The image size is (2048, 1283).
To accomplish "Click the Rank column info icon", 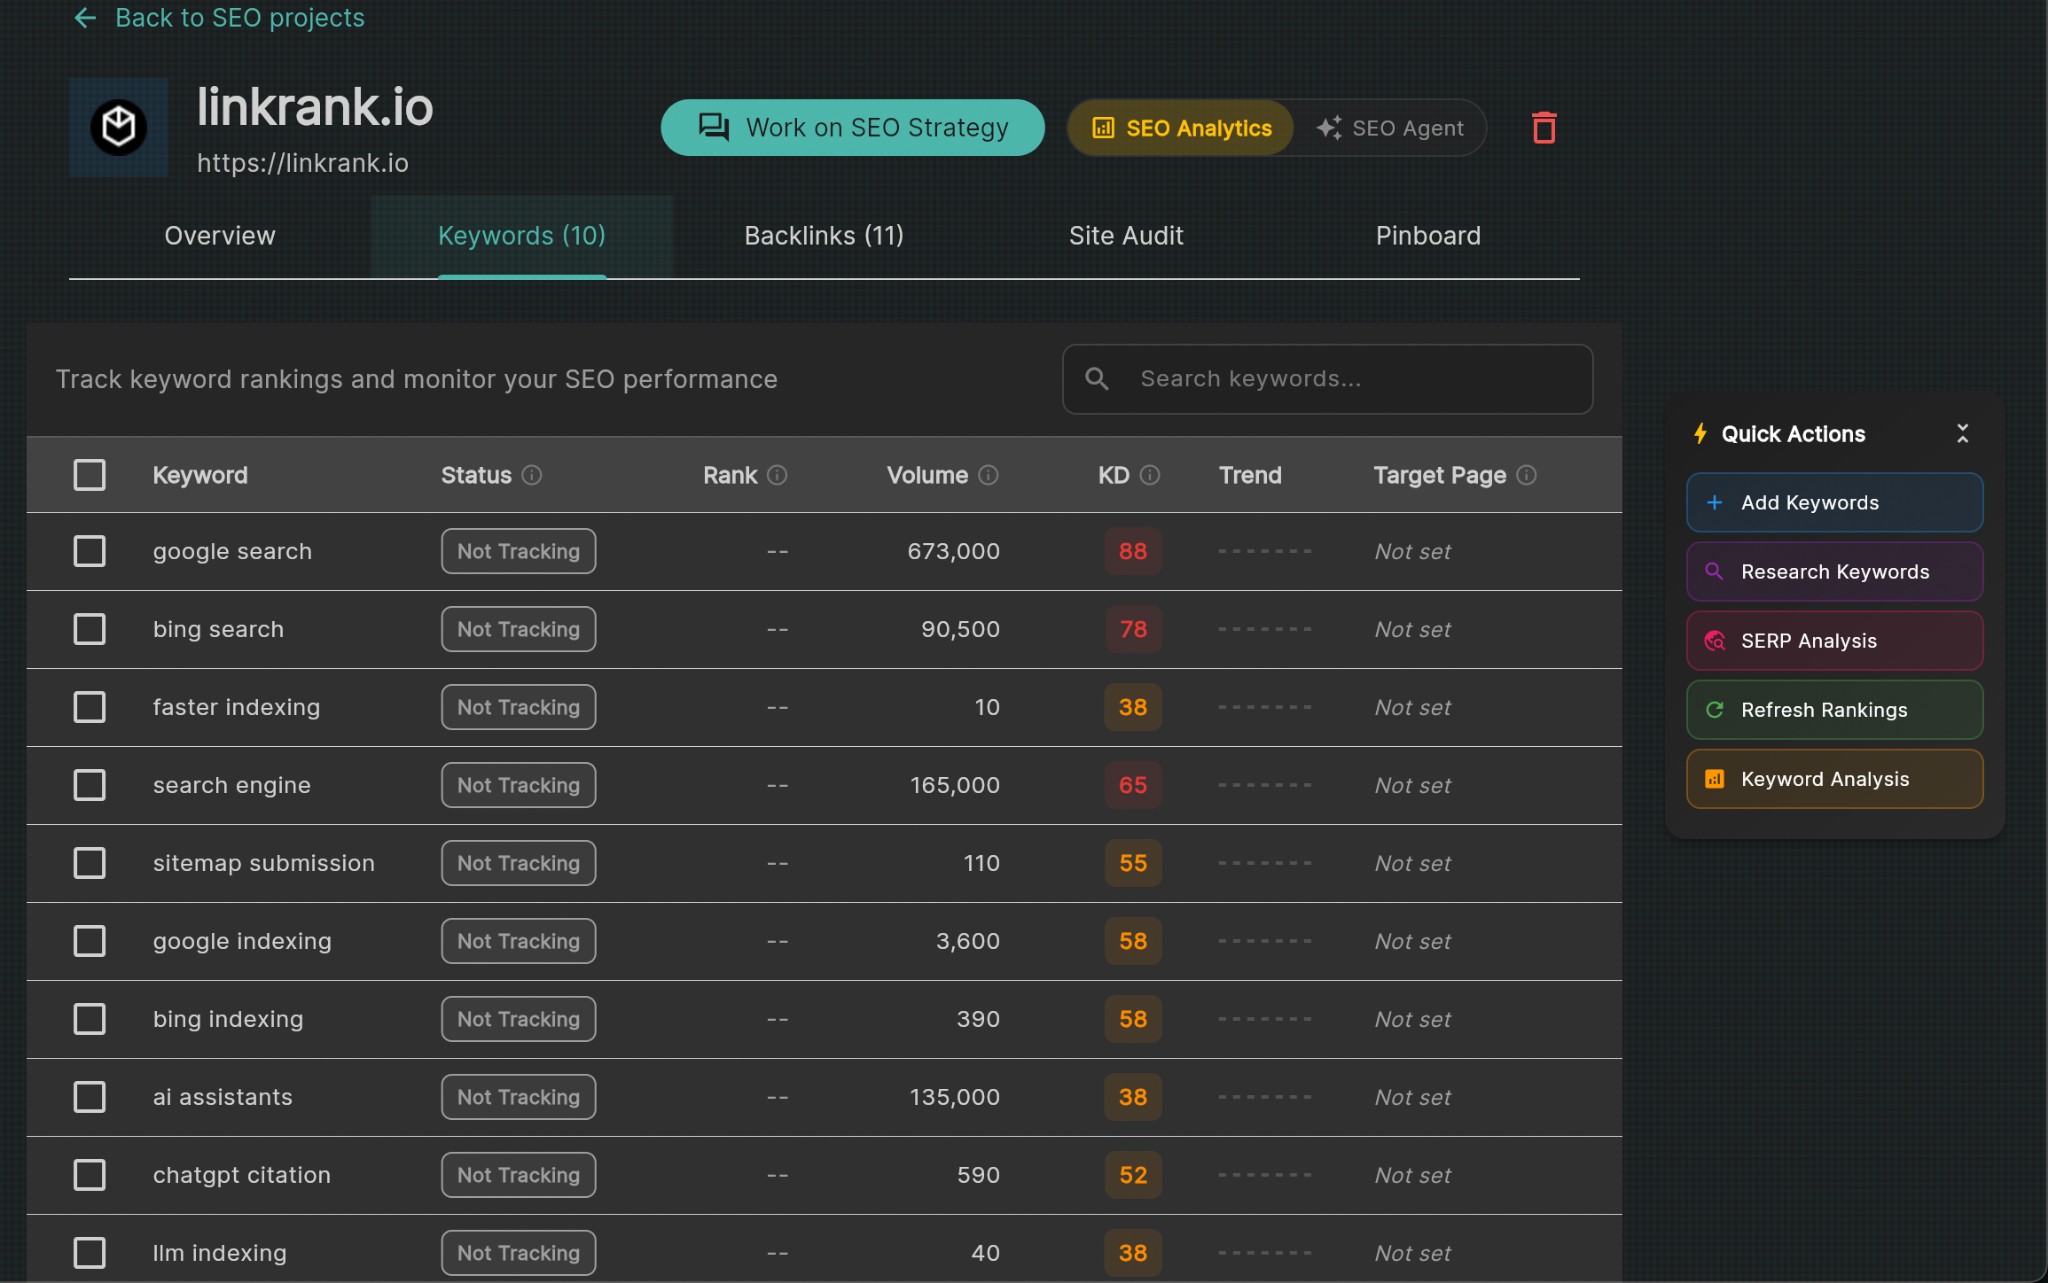I will [777, 475].
